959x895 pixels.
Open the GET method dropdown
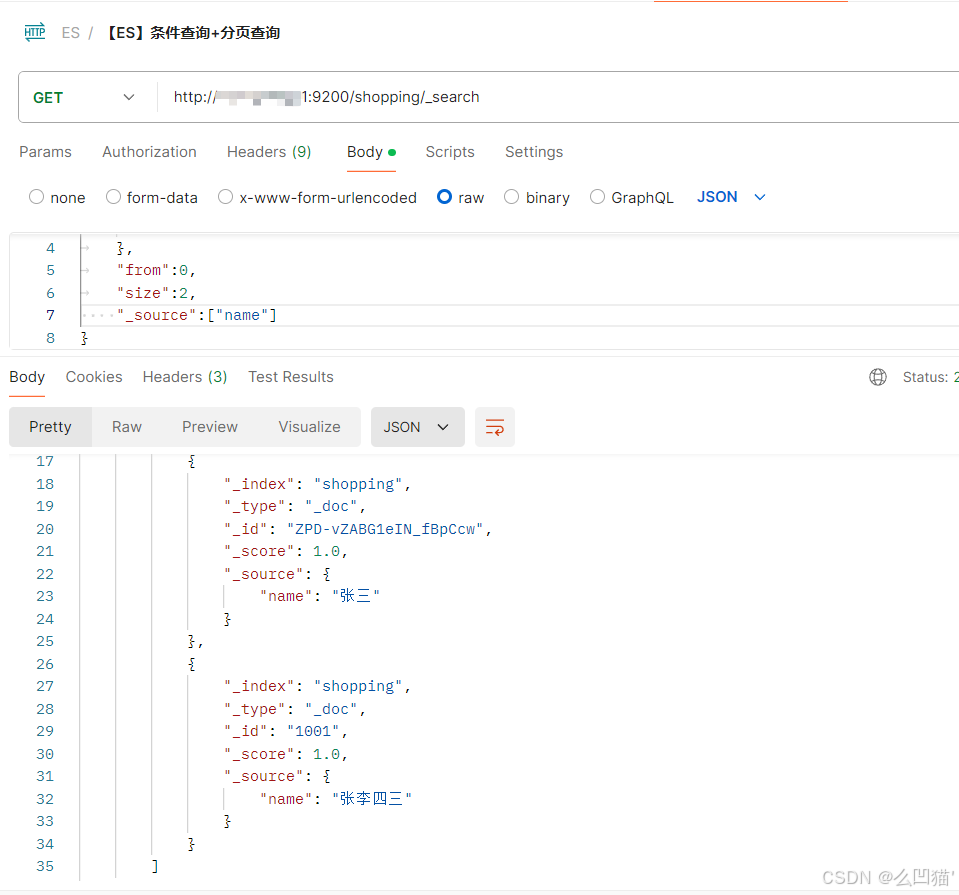(x=85, y=97)
